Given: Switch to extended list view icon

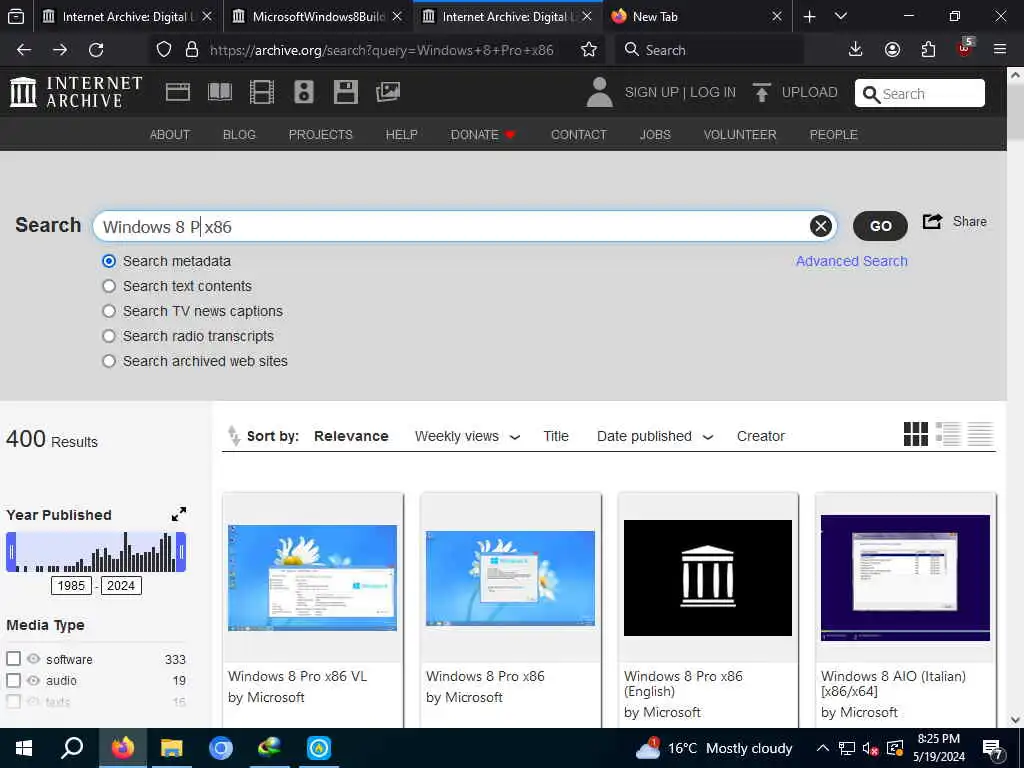Looking at the screenshot, I should [948, 434].
